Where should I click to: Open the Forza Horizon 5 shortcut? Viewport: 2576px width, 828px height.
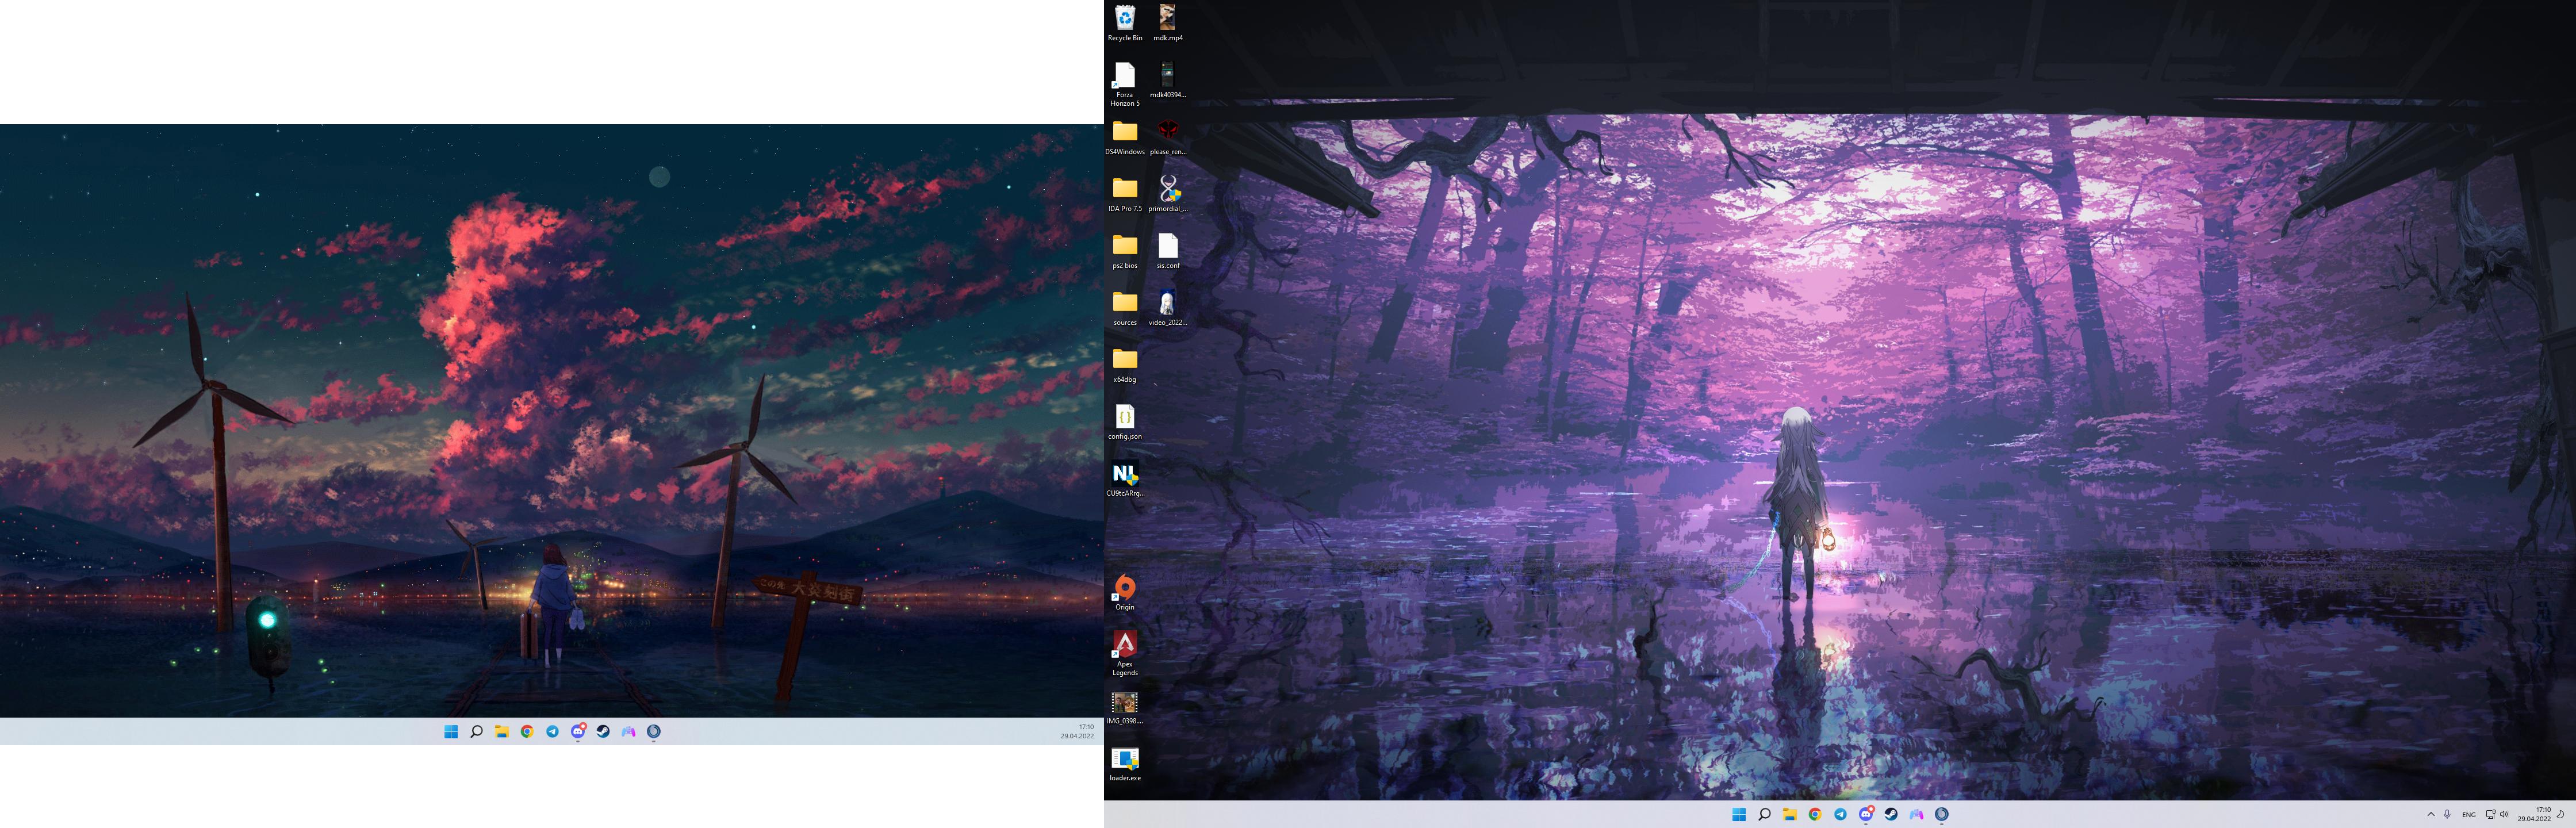[x=1124, y=77]
